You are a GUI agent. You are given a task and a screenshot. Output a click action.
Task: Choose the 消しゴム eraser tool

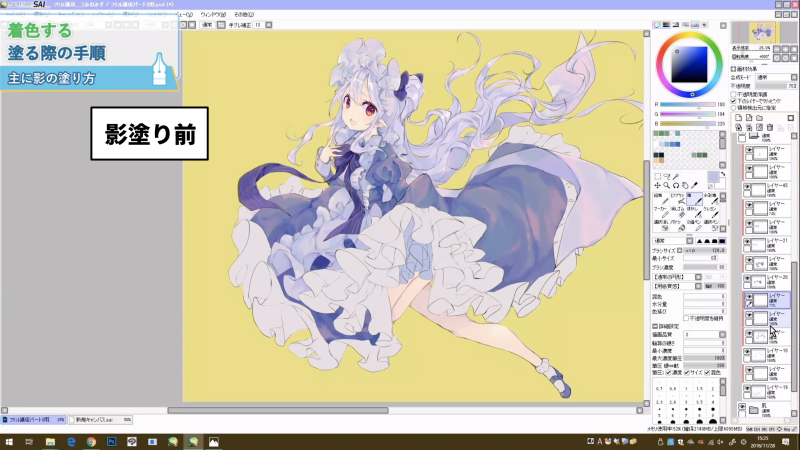tap(678, 212)
